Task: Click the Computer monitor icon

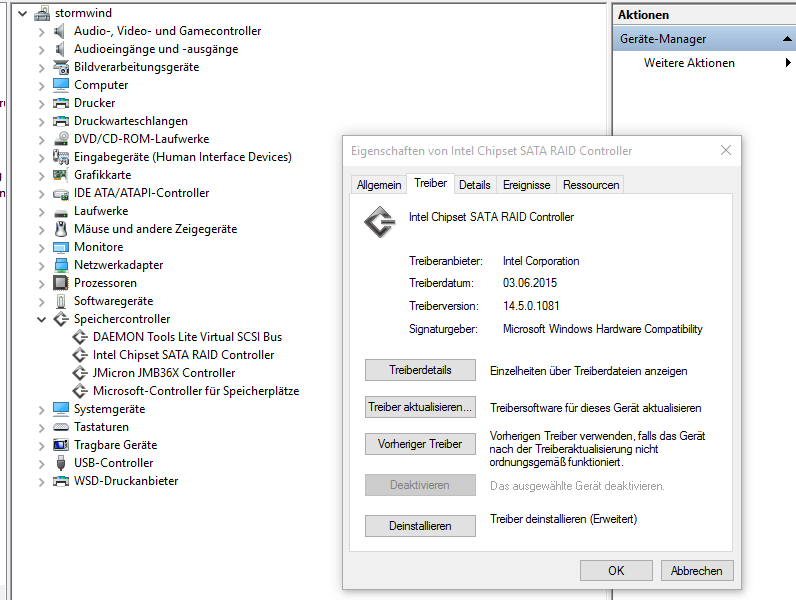Action: pos(61,85)
